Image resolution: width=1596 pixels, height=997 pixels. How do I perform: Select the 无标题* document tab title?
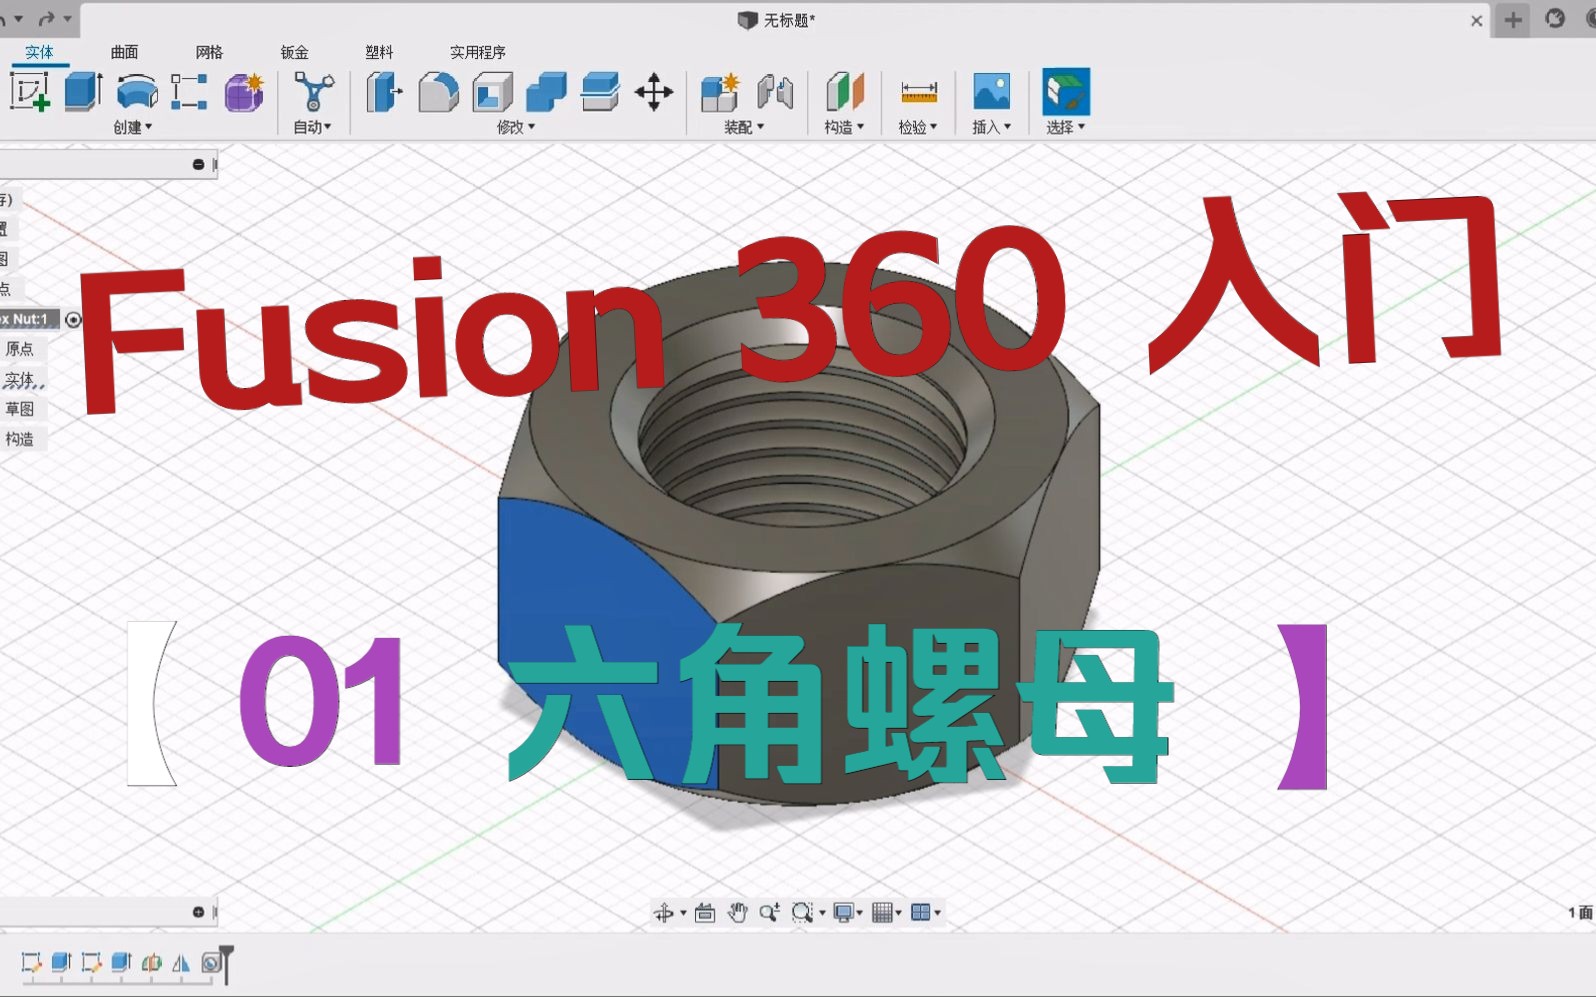[789, 20]
